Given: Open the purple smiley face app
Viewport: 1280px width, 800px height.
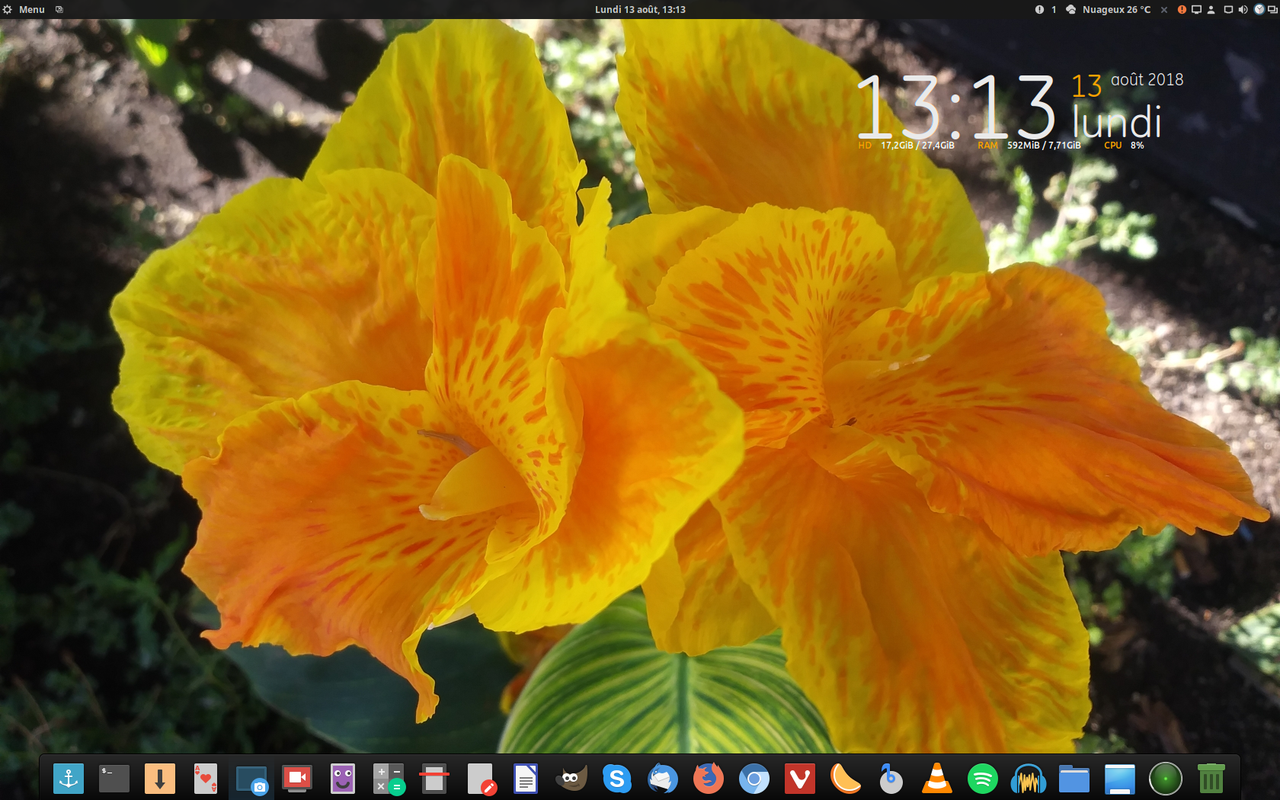Looking at the screenshot, I should click(x=343, y=778).
